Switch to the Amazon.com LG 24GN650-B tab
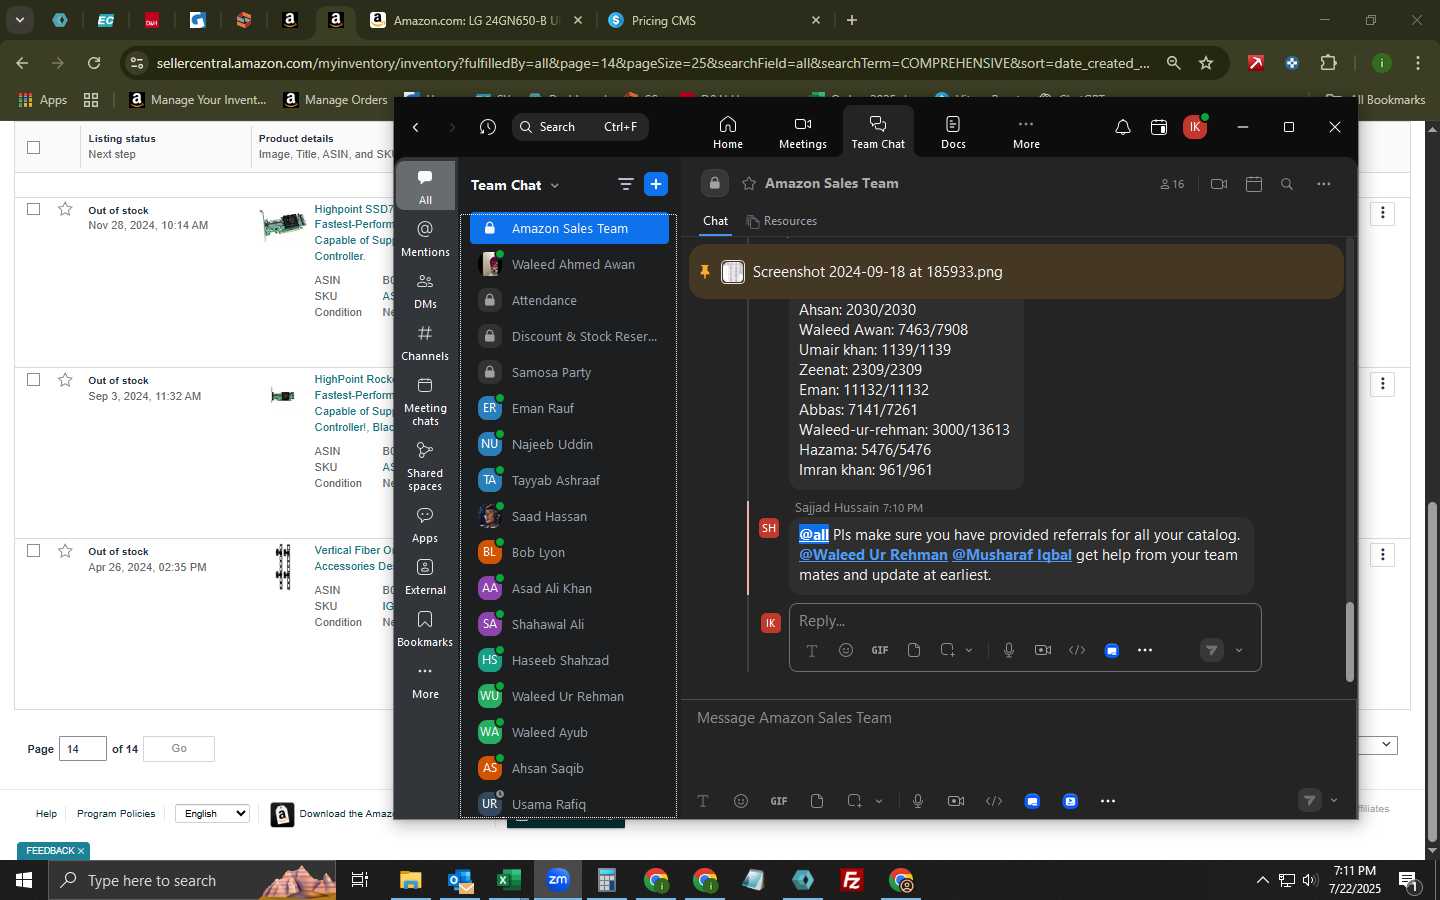Image resolution: width=1440 pixels, height=900 pixels. [x=477, y=20]
